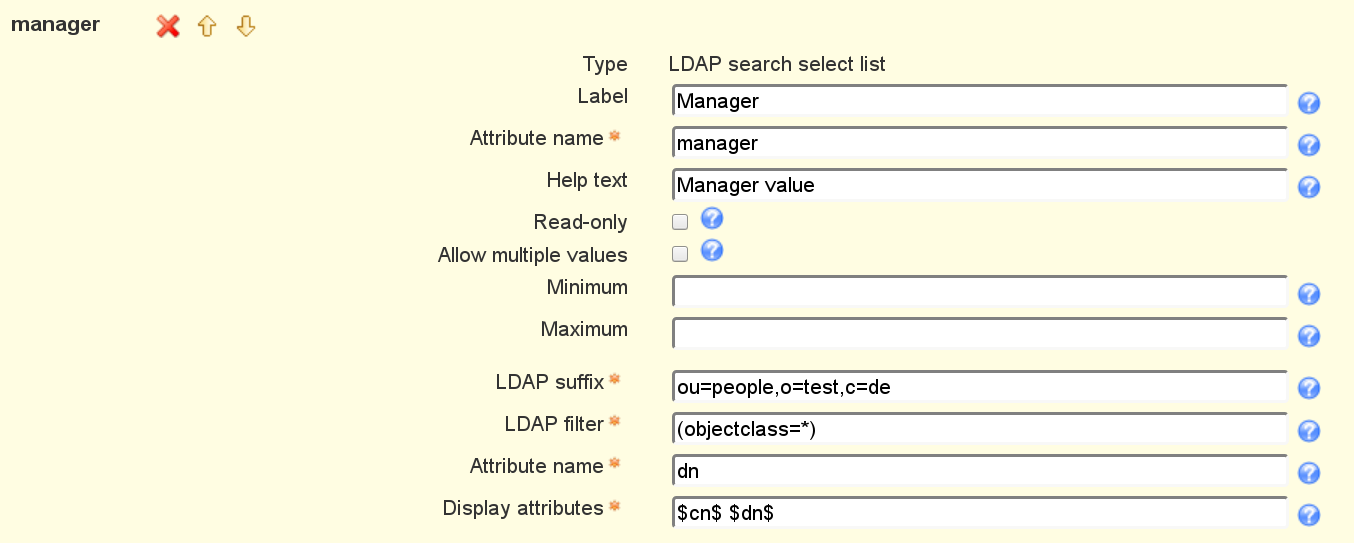Delete the manager field with red X
The image size is (1354, 543).
coord(168,27)
